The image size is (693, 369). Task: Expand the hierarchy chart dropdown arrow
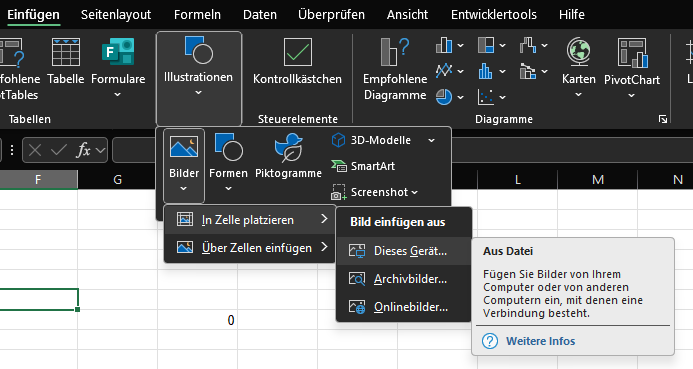click(x=503, y=45)
